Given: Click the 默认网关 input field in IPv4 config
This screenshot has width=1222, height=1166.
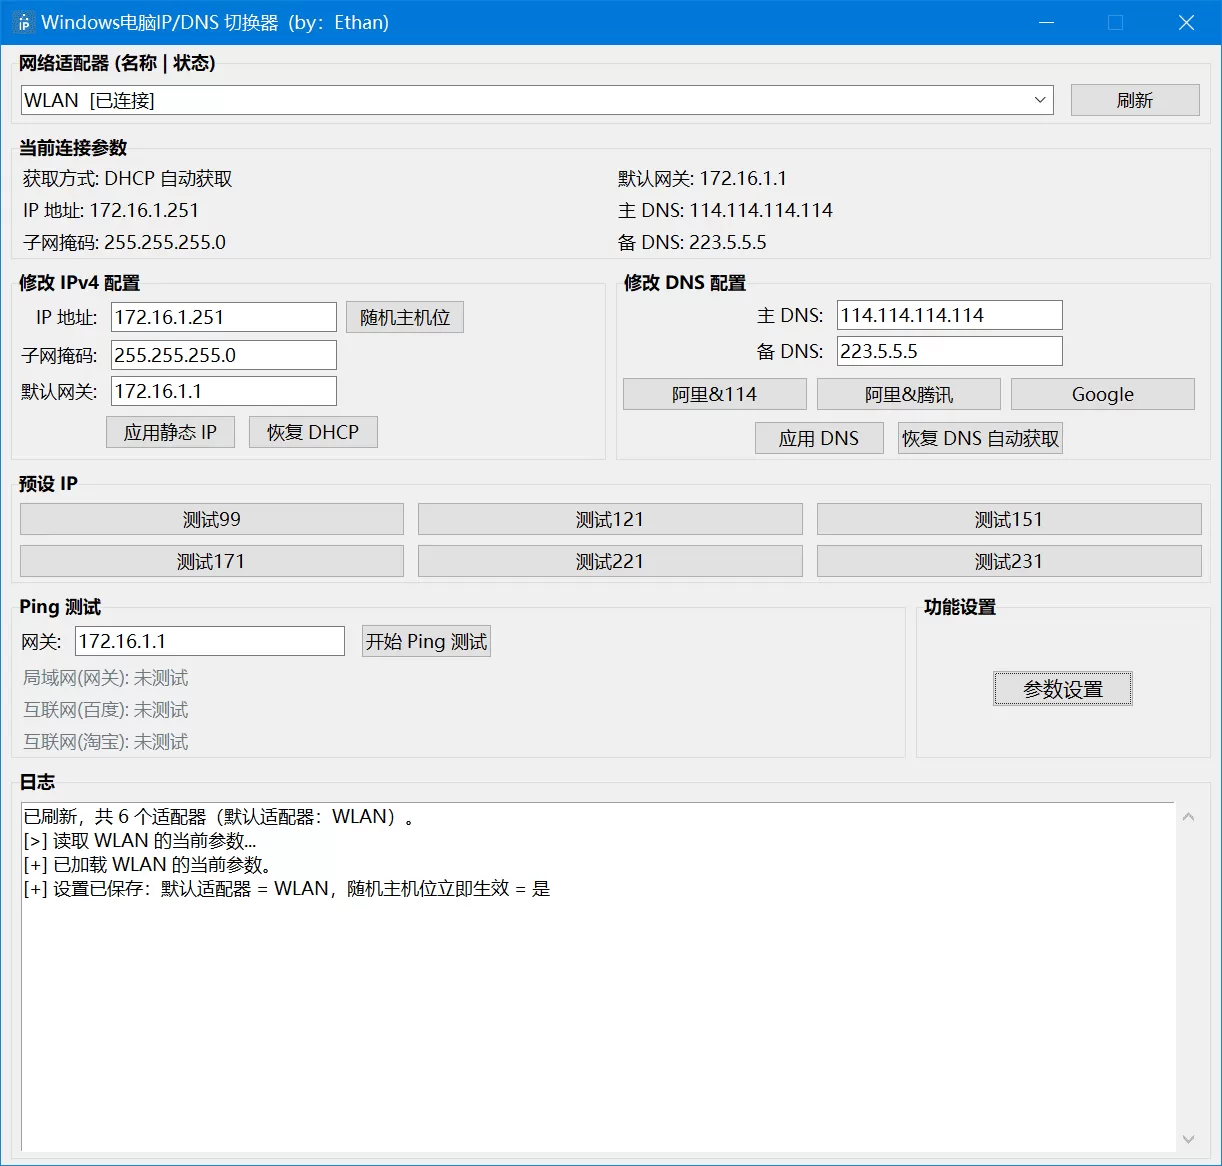Looking at the screenshot, I should coord(224,391).
